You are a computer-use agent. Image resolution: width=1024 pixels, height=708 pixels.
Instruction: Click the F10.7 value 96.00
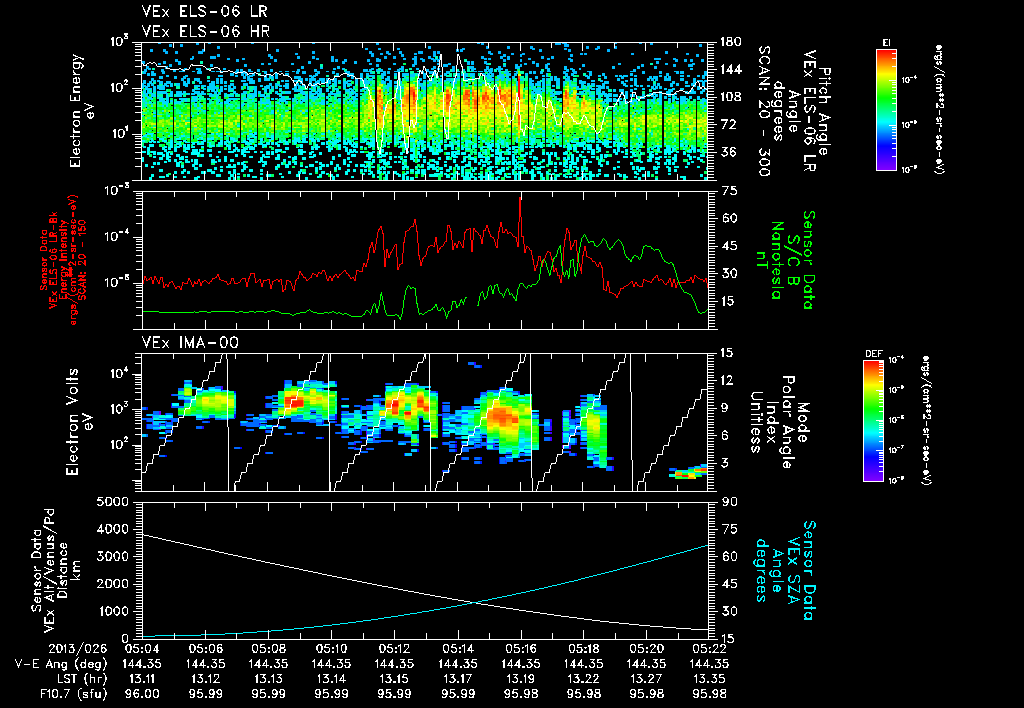pos(142,694)
